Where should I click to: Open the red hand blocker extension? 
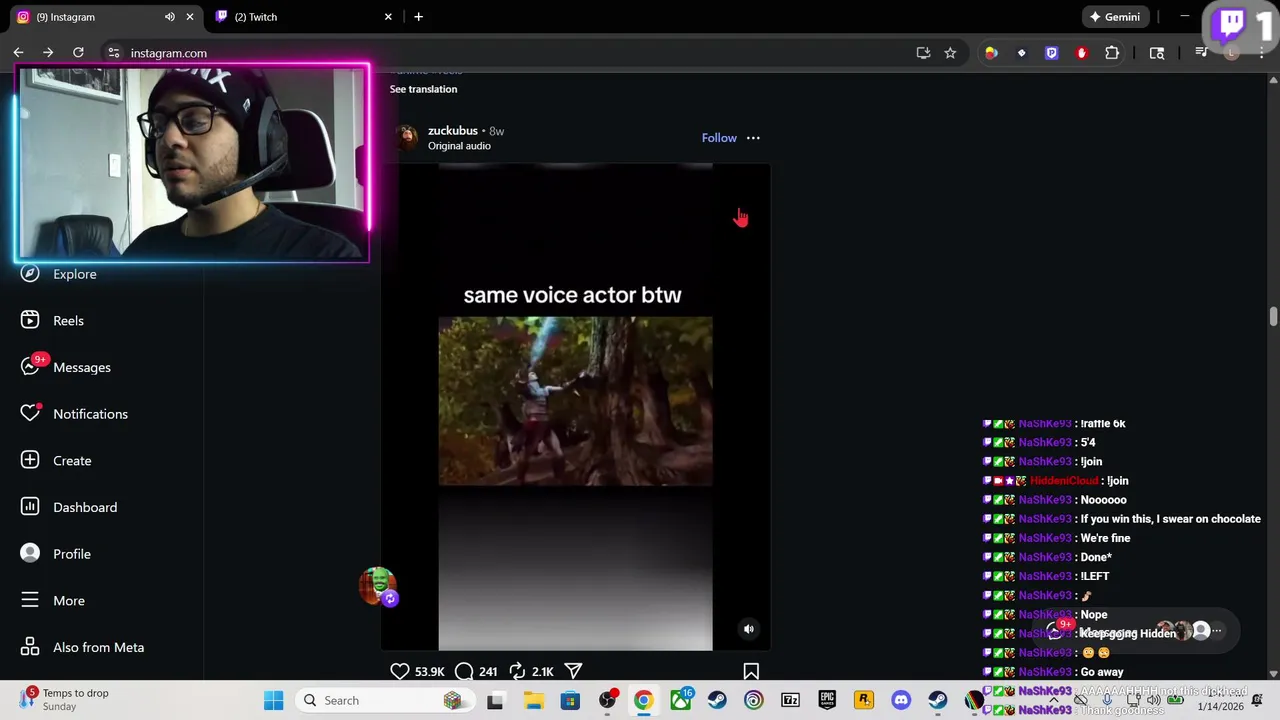pyautogui.click(x=1081, y=53)
